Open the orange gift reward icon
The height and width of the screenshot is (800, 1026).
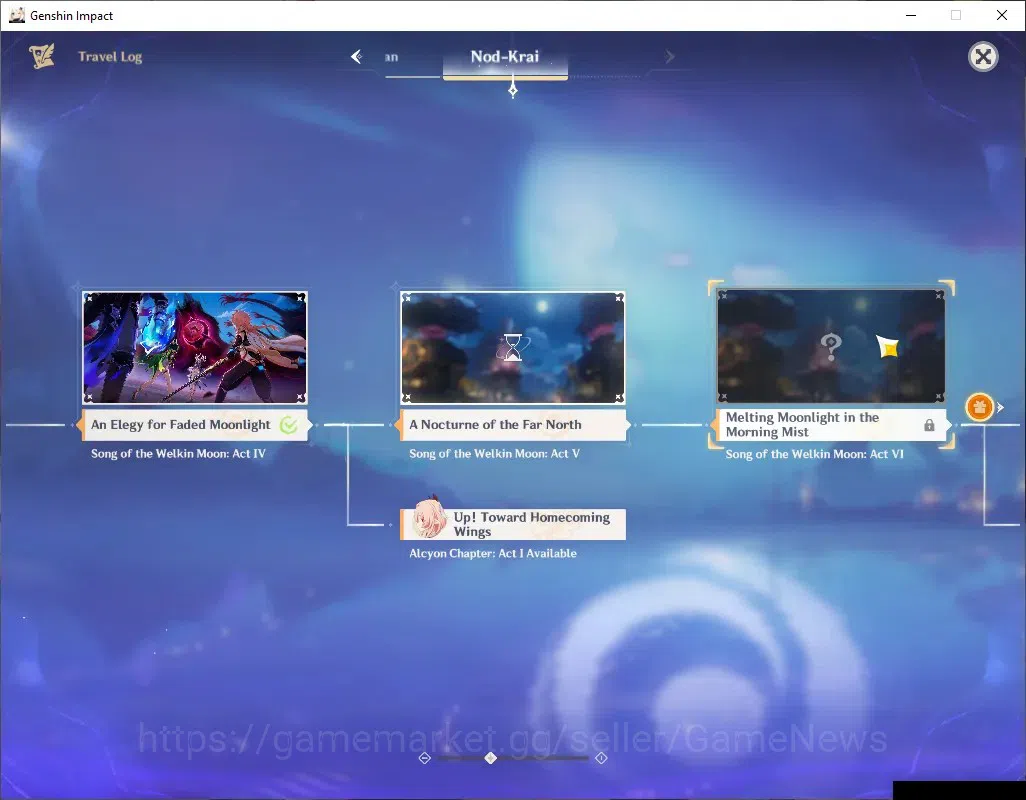click(980, 408)
